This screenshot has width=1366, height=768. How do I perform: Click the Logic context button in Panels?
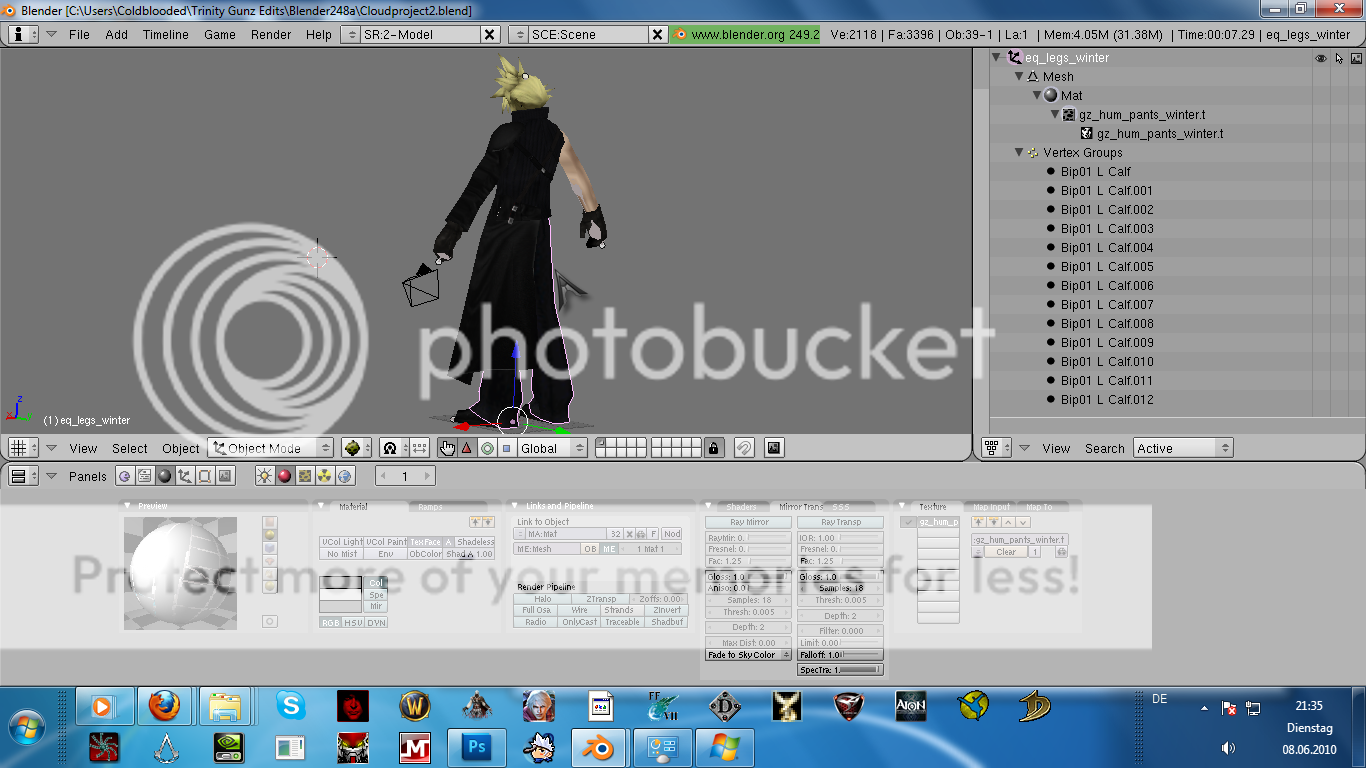125,476
